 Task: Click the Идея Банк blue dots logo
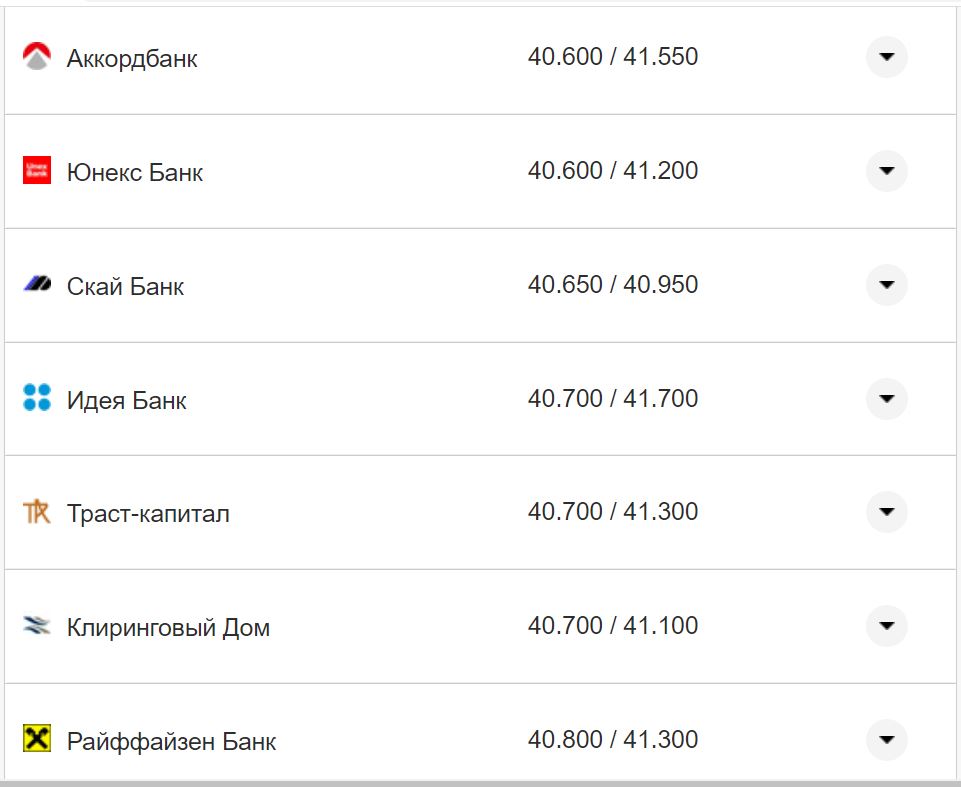pyautogui.click(x=37, y=398)
